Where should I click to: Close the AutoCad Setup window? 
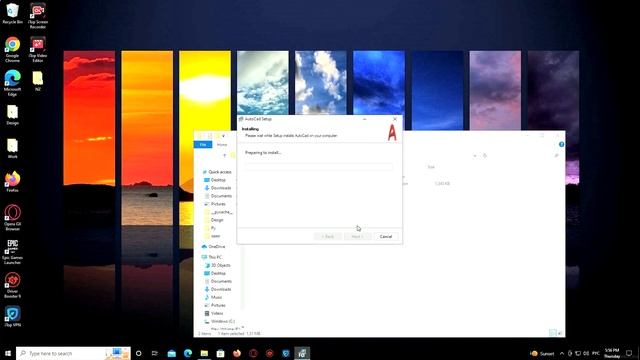click(395, 119)
